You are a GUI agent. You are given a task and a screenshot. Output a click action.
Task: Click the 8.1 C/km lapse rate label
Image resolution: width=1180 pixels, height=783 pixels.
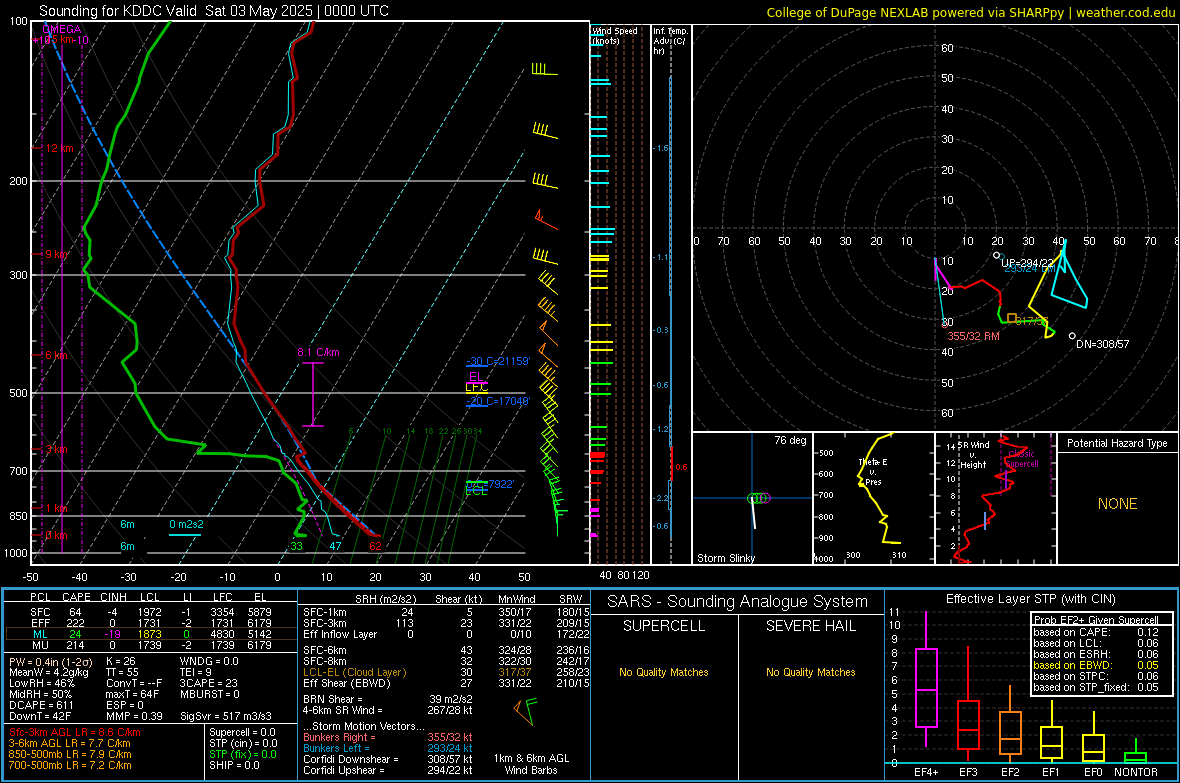tap(318, 352)
